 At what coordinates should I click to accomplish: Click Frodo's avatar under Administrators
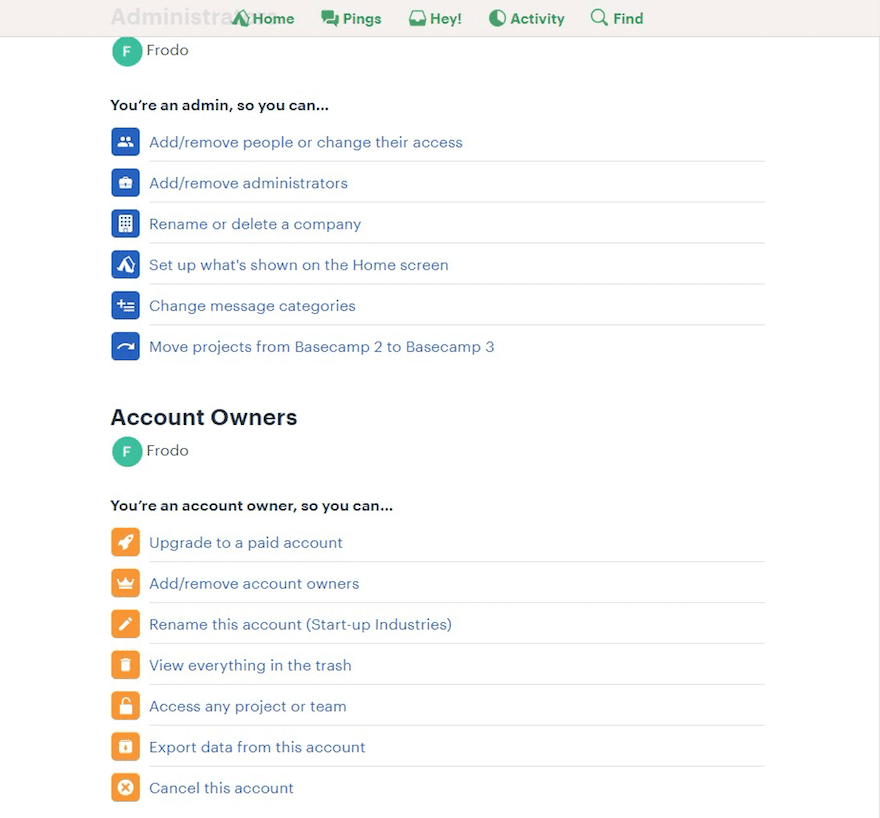[127, 52]
